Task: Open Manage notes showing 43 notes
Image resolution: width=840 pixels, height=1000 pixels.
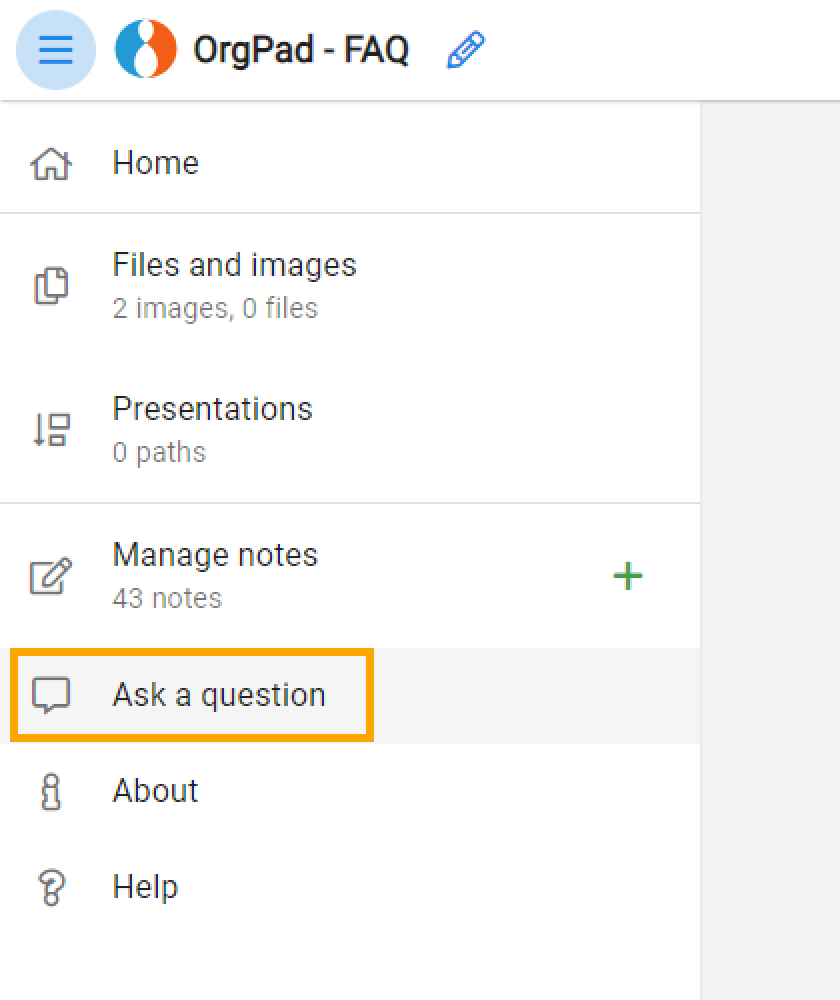Action: coord(215,554)
